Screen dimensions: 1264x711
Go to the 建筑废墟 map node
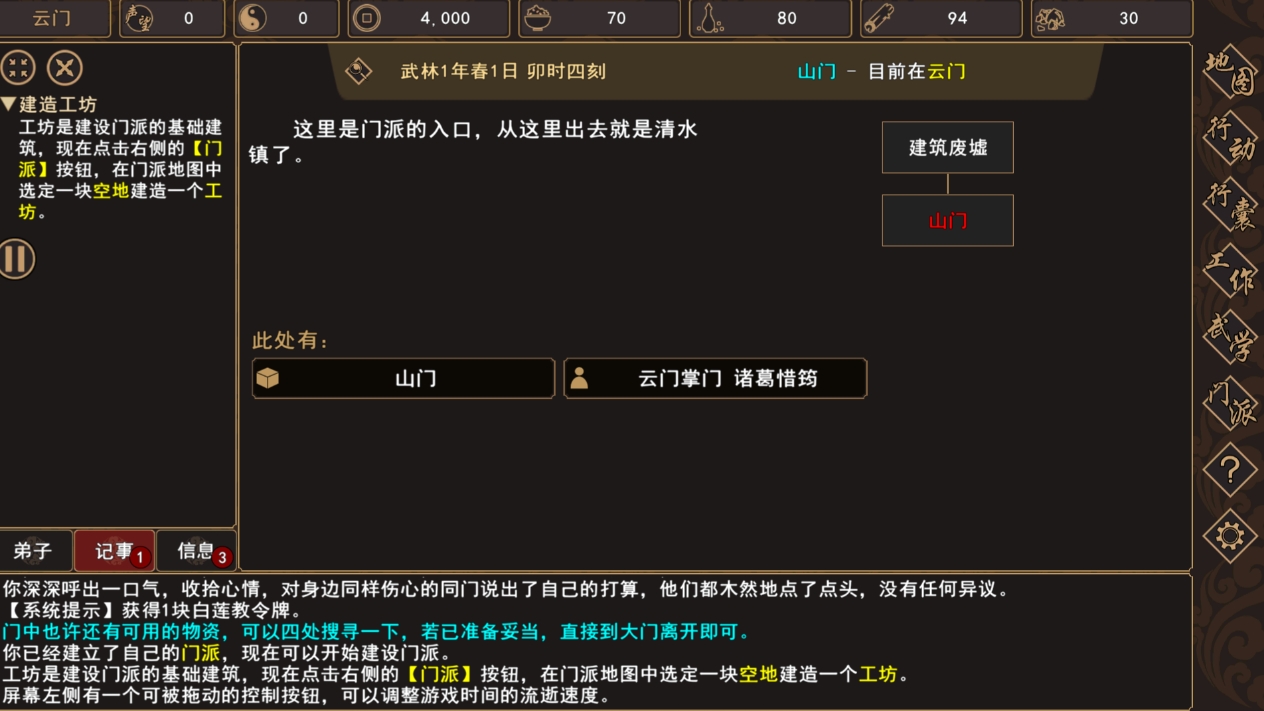pos(947,148)
